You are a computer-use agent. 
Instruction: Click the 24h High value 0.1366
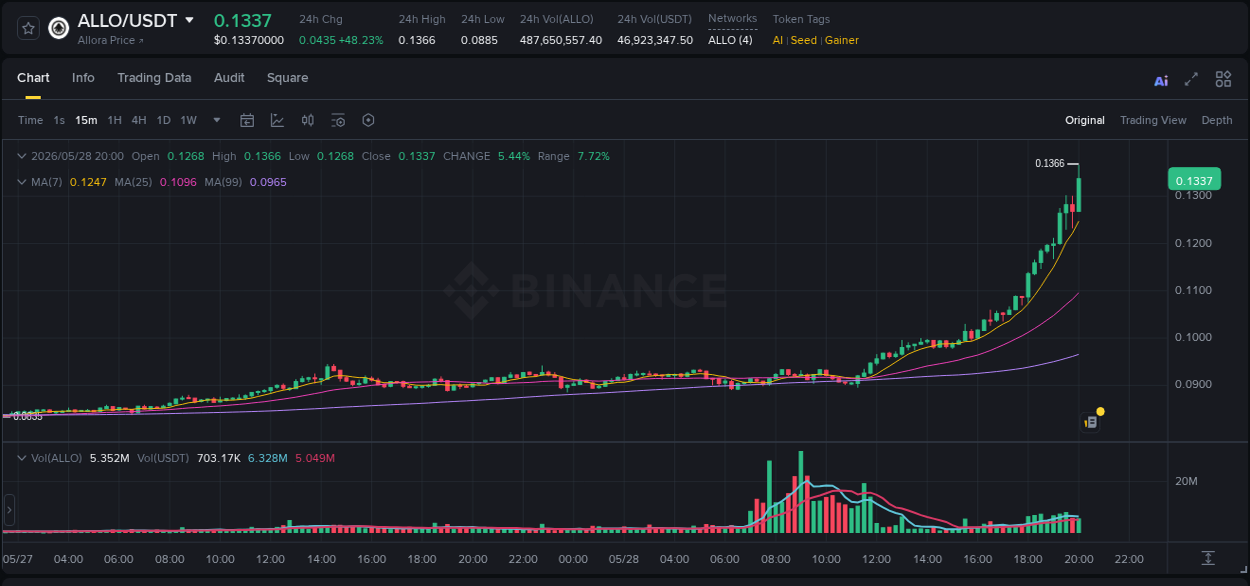point(417,40)
